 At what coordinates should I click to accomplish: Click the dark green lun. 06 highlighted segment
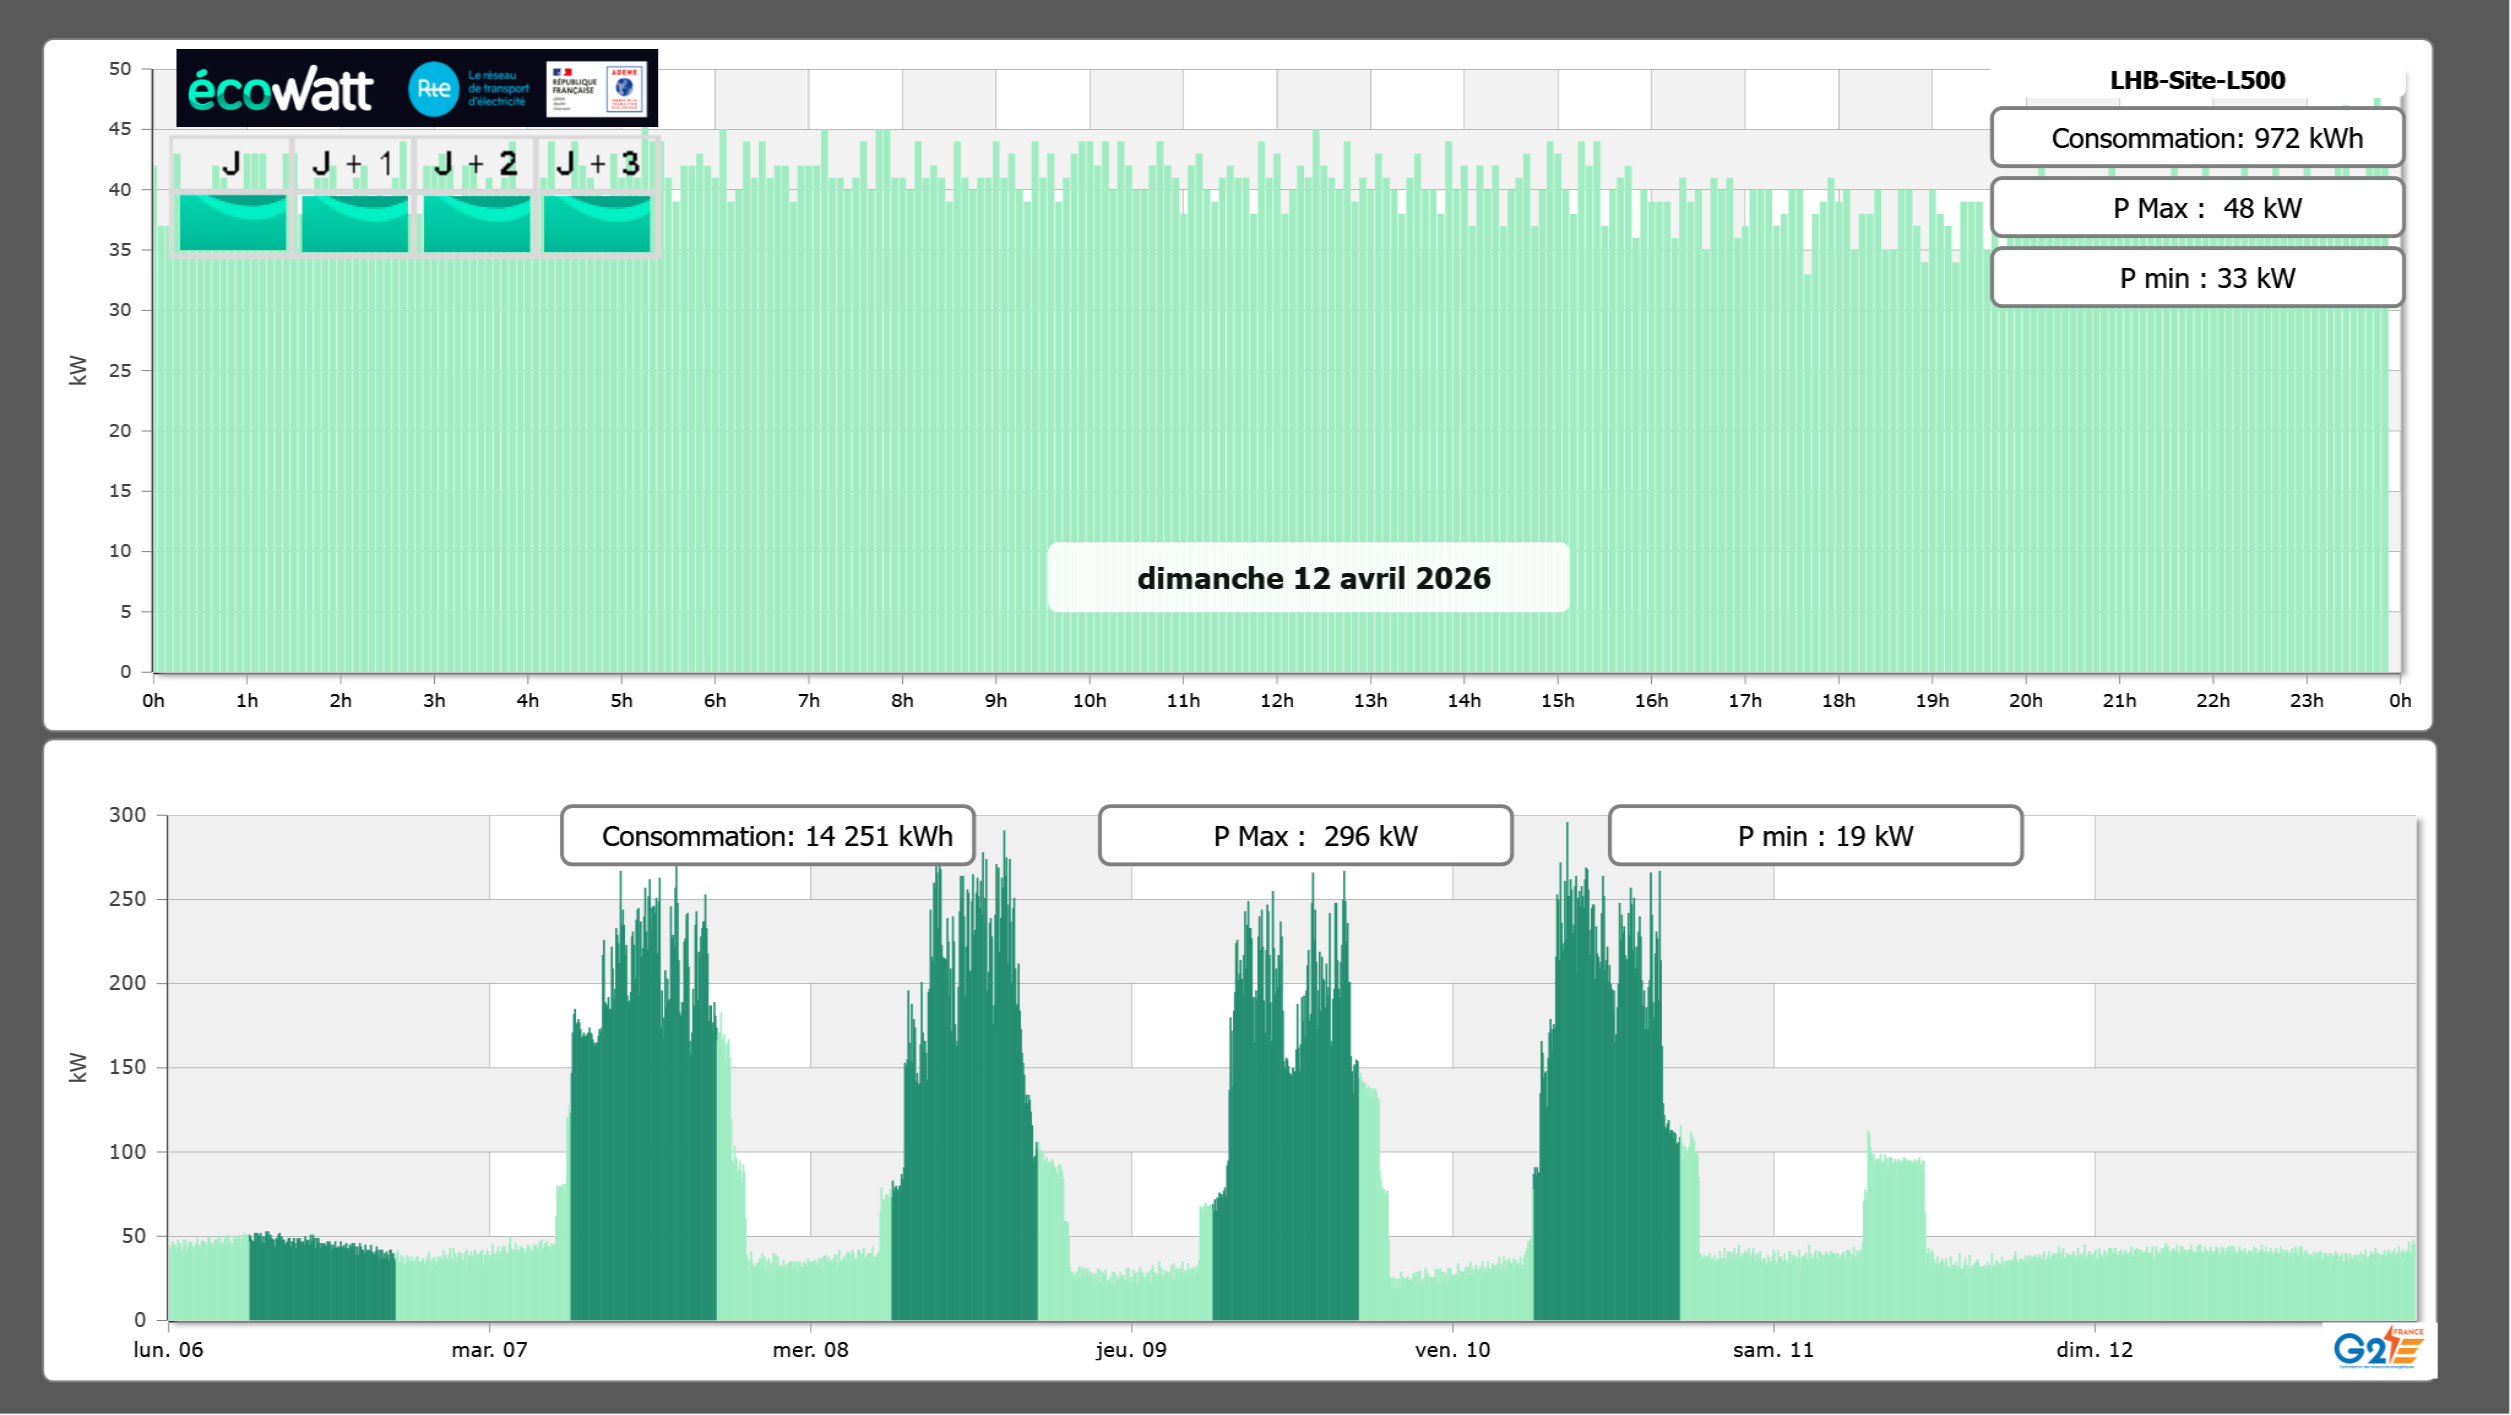click(x=322, y=1280)
